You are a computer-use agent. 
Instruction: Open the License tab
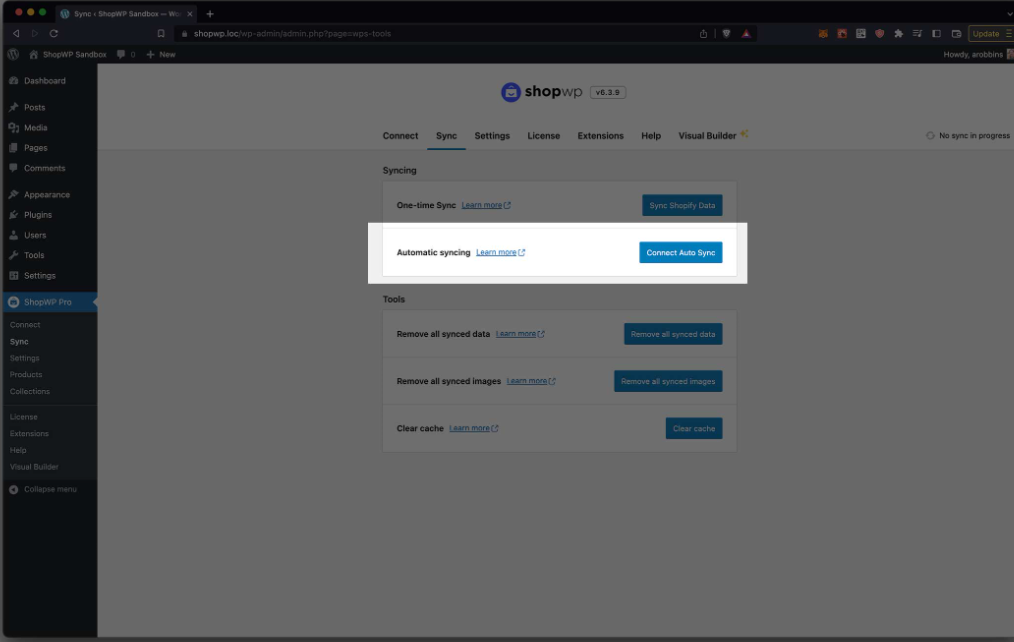pyautogui.click(x=543, y=136)
